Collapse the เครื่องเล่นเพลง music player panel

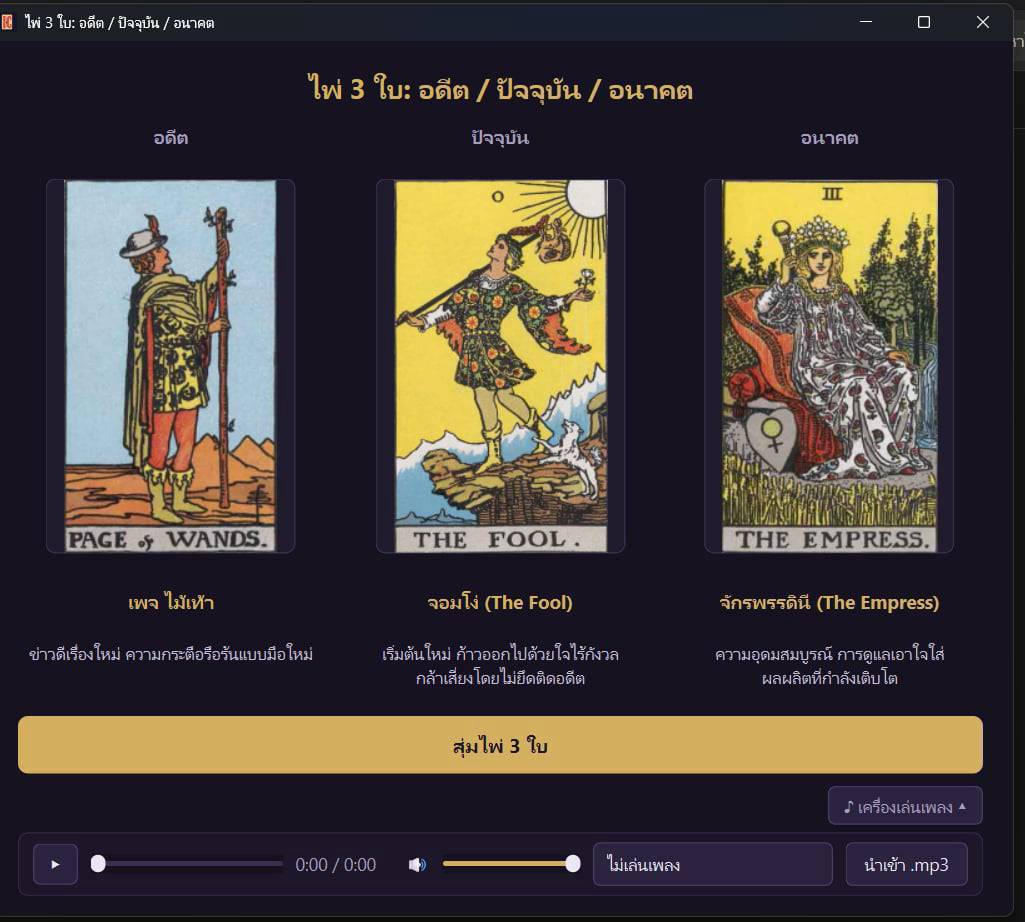tap(905, 806)
